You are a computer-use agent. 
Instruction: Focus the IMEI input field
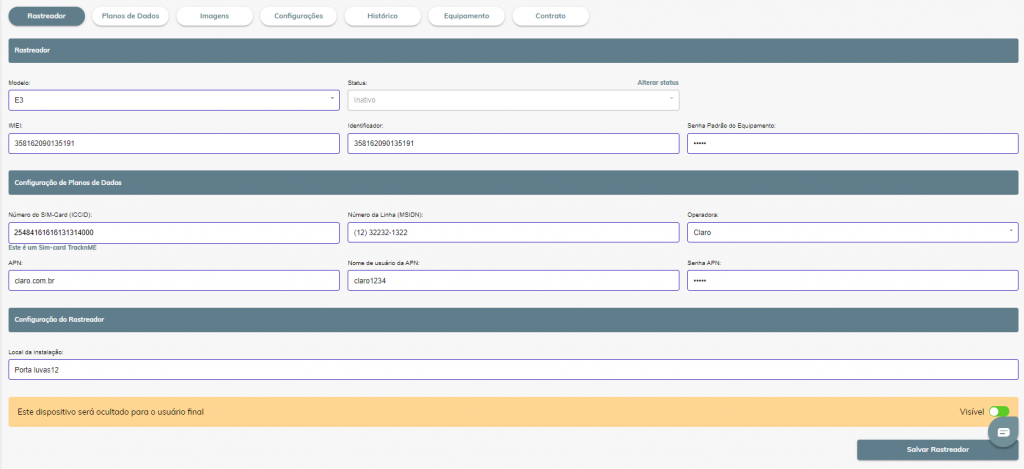[174, 144]
